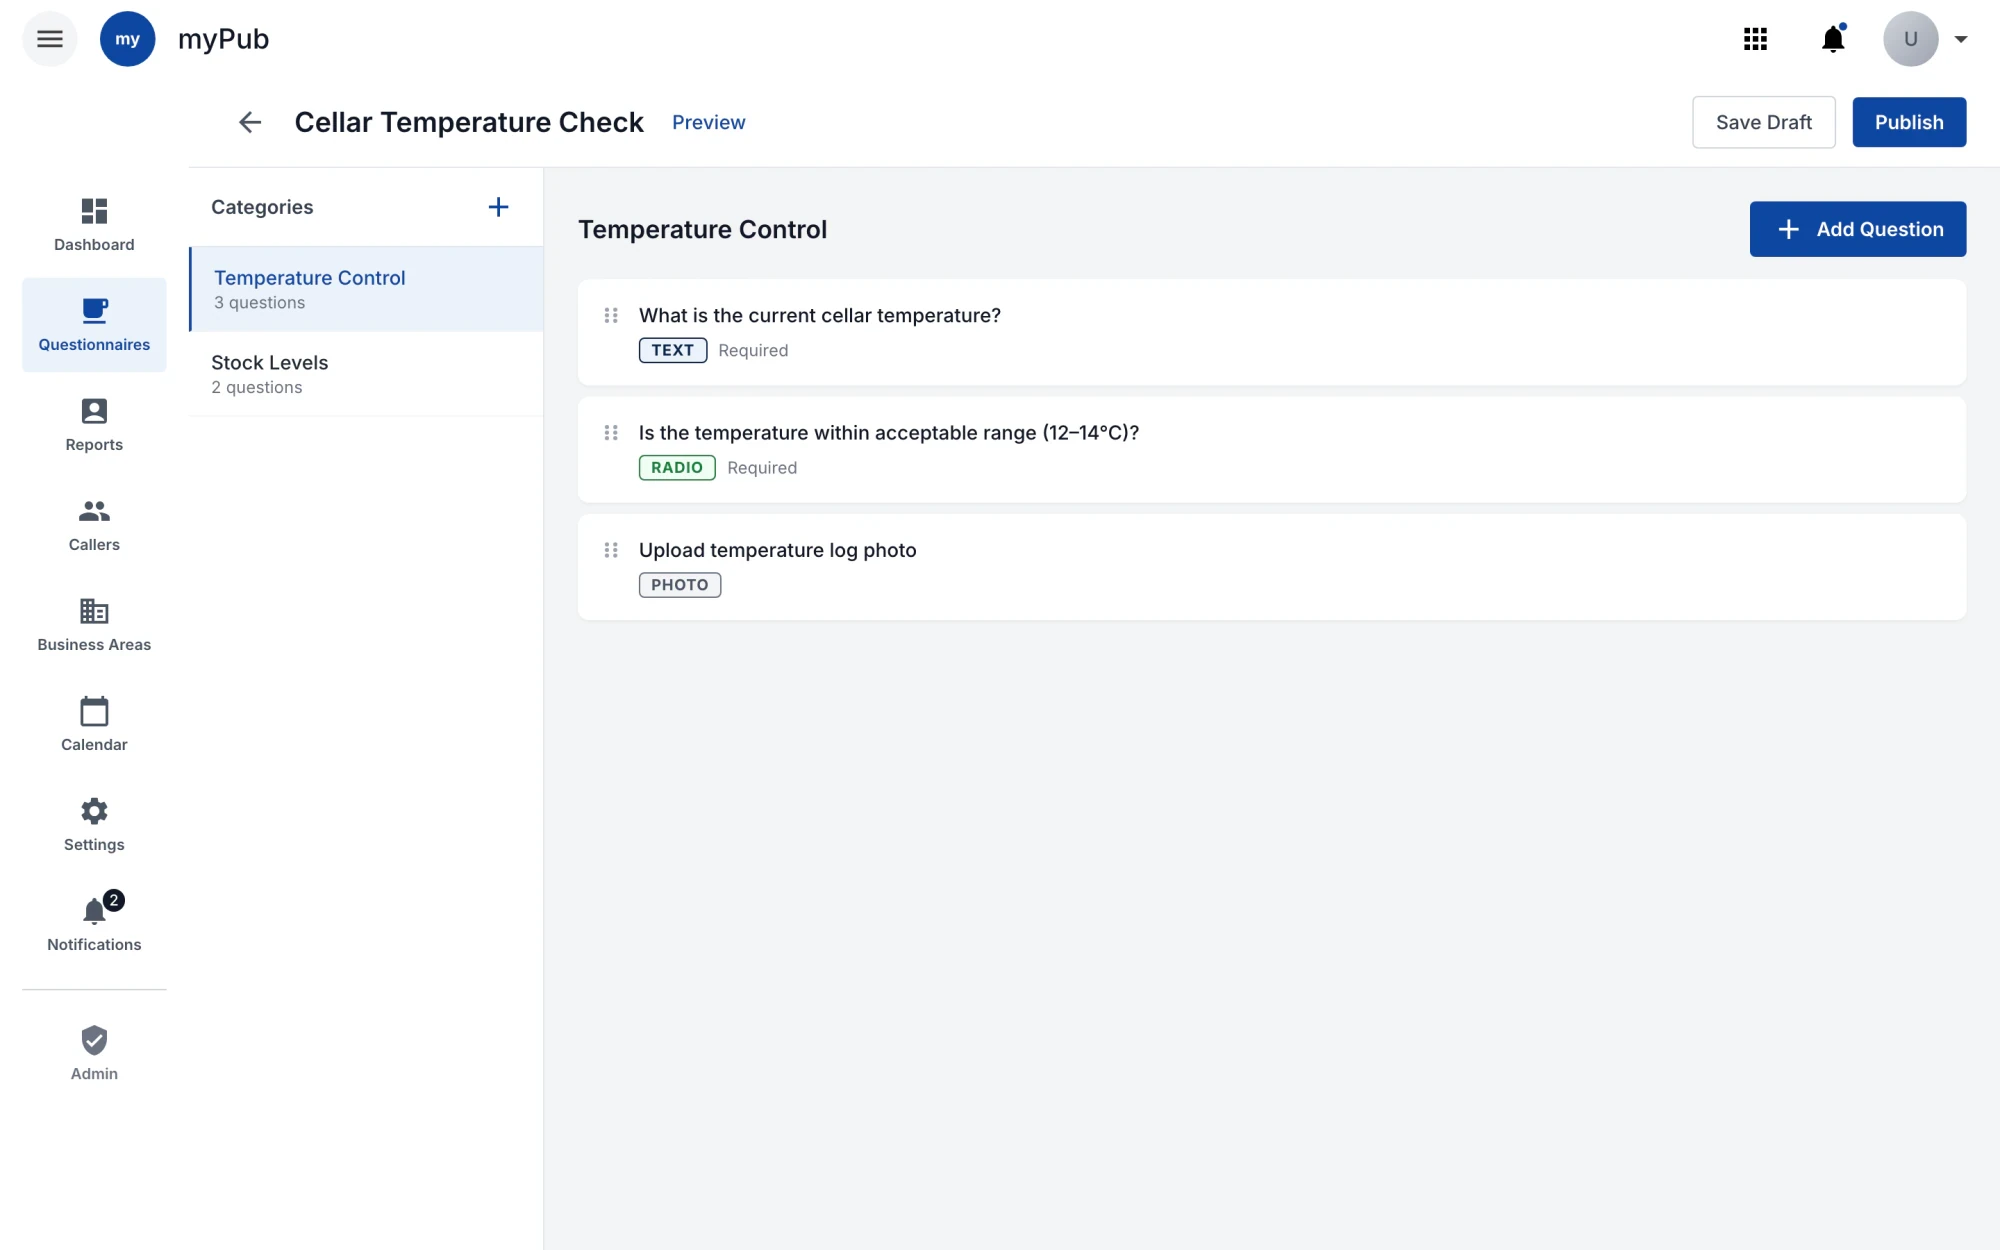Grab drag handle of upload photo question
2000x1250 pixels.
click(x=611, y=550)
